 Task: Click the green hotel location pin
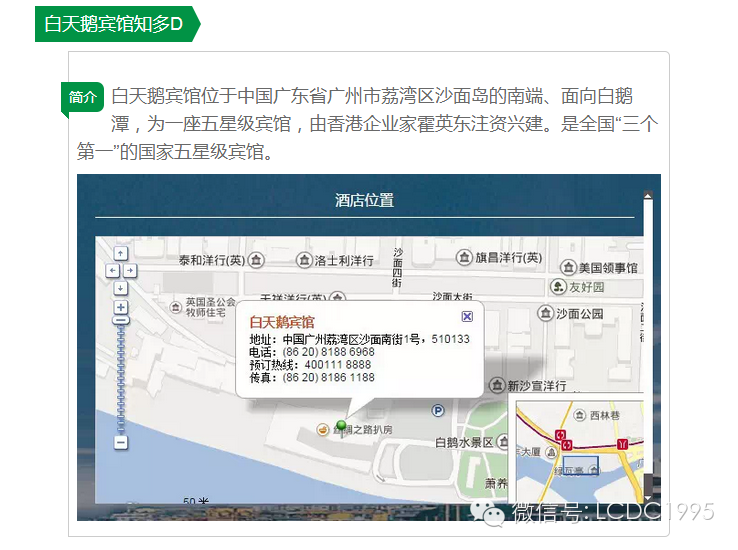tap(342, 428)
